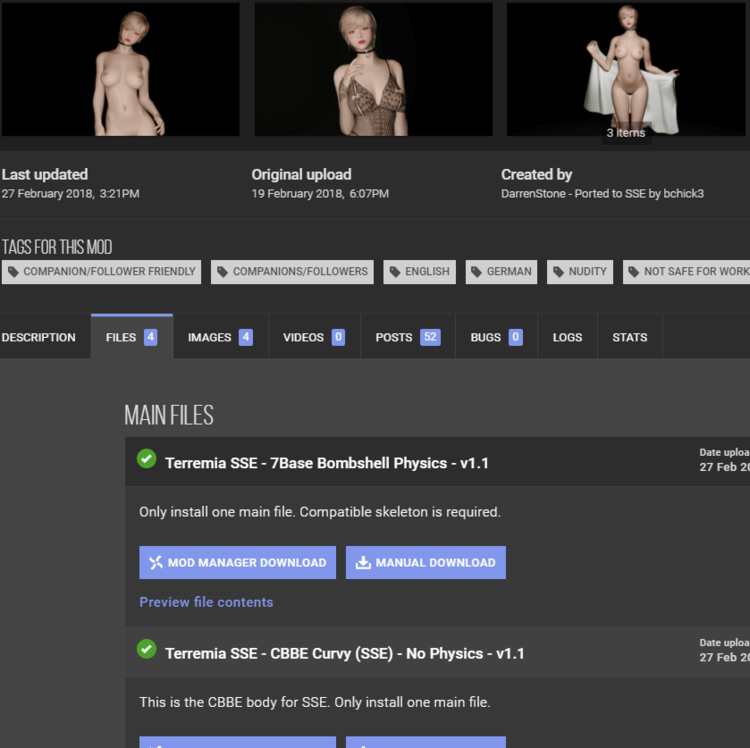Viewport: 750px width, 748px height.
Task: Switch to the Bugs tab
Action: [x=496, y=337]
